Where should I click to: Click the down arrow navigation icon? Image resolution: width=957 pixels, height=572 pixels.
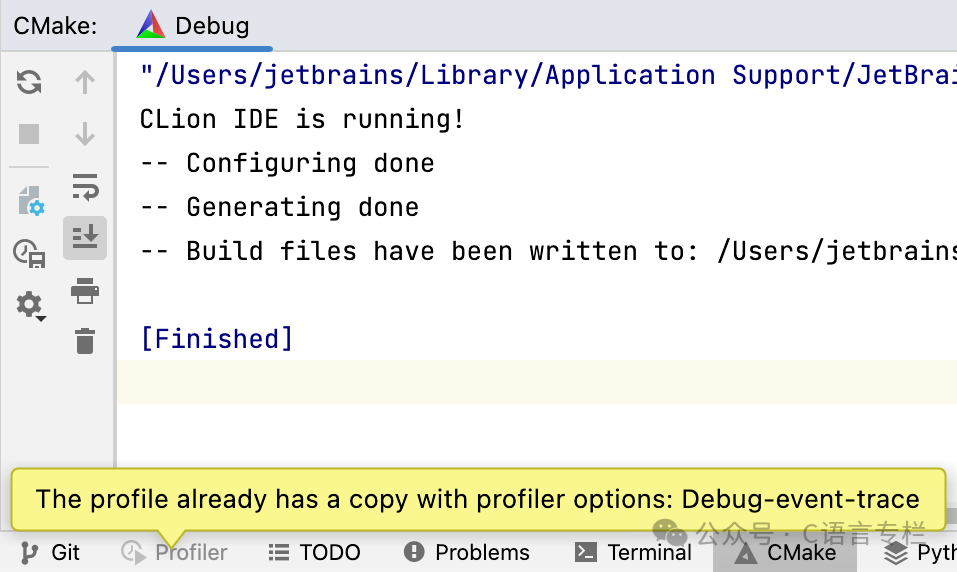(85, 134)
